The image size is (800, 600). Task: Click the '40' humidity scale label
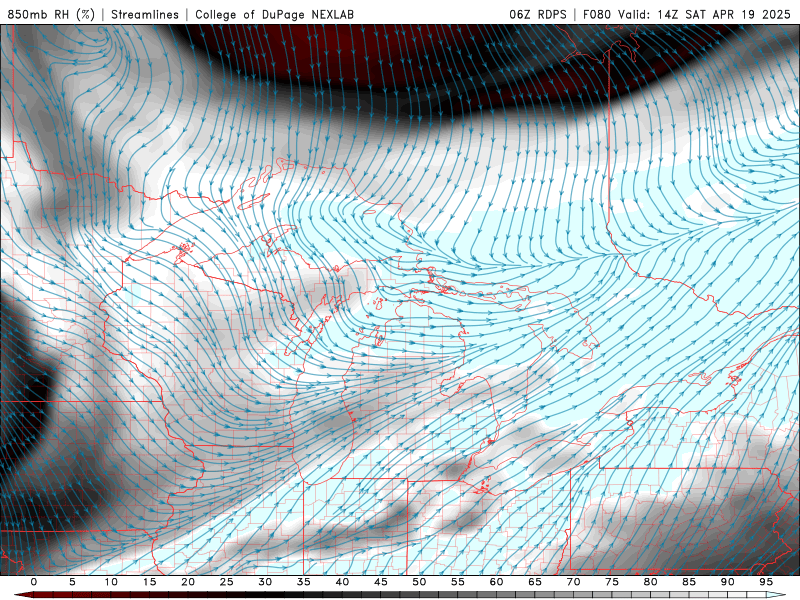pyautogui.click(x=342, y=582)
